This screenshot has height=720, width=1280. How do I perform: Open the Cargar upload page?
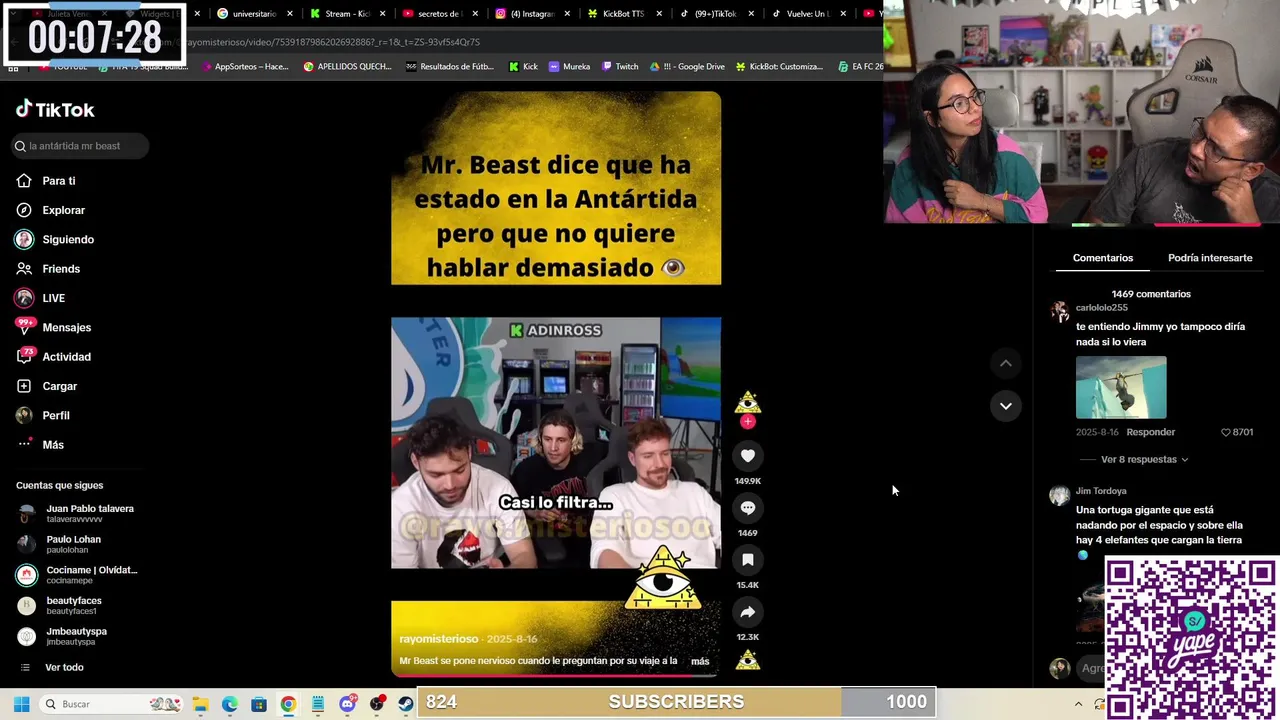click(46, 386)
